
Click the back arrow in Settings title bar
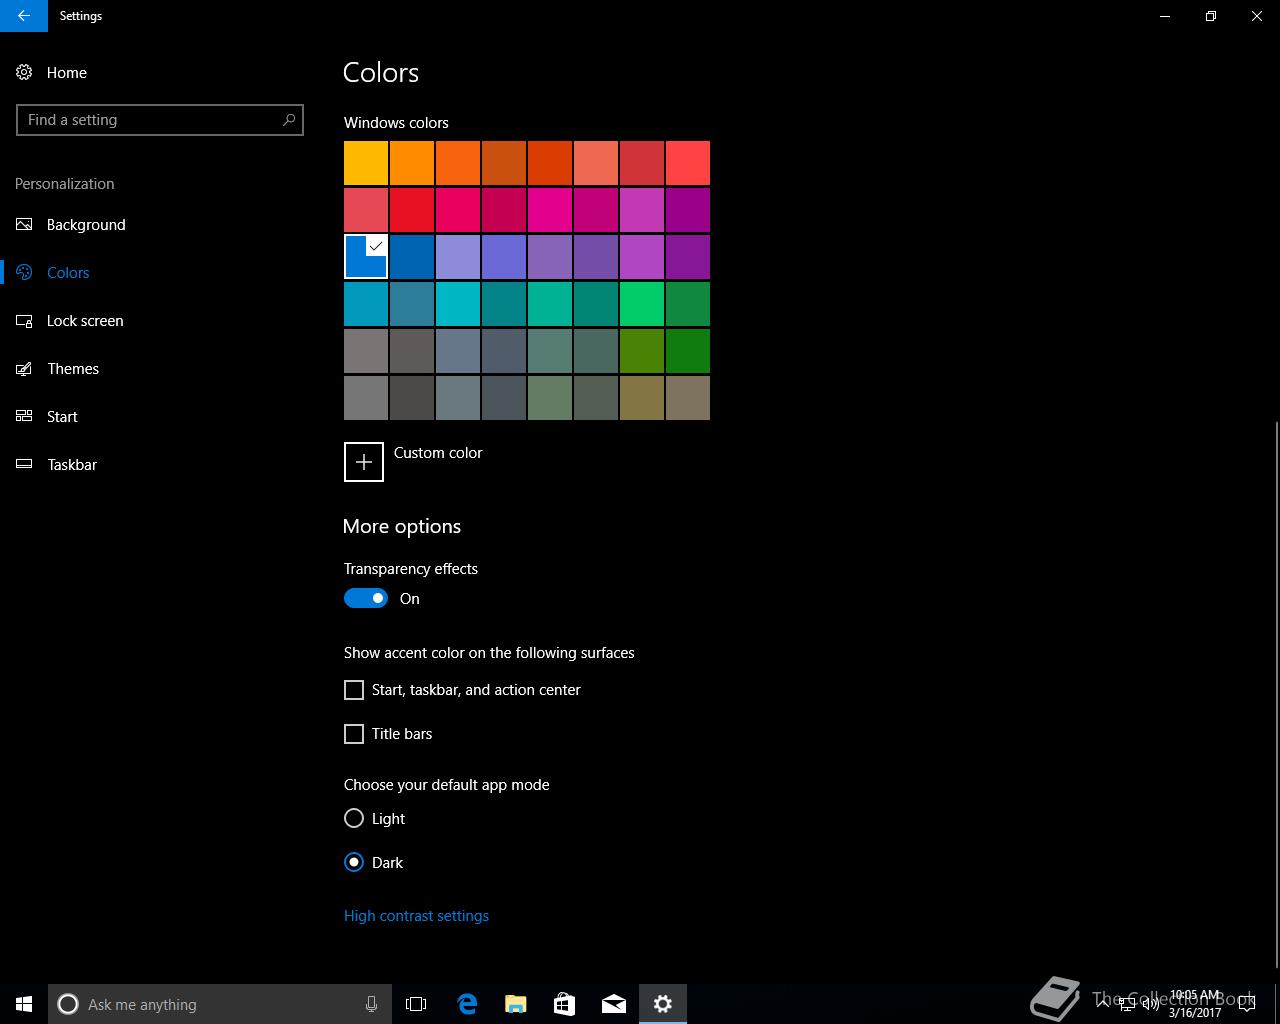[23, 16]
